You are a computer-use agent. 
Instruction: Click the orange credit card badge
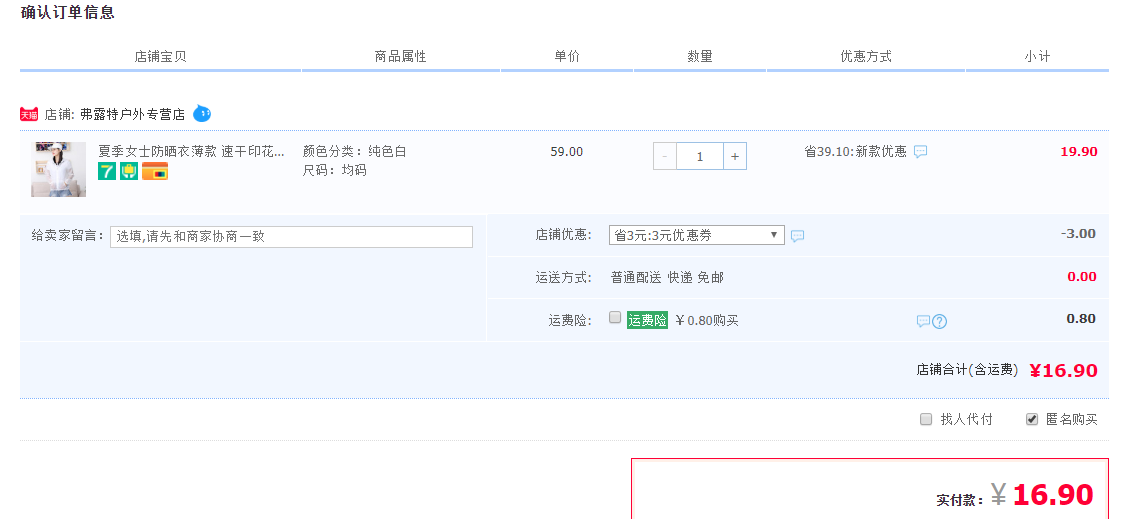point(155,171)
